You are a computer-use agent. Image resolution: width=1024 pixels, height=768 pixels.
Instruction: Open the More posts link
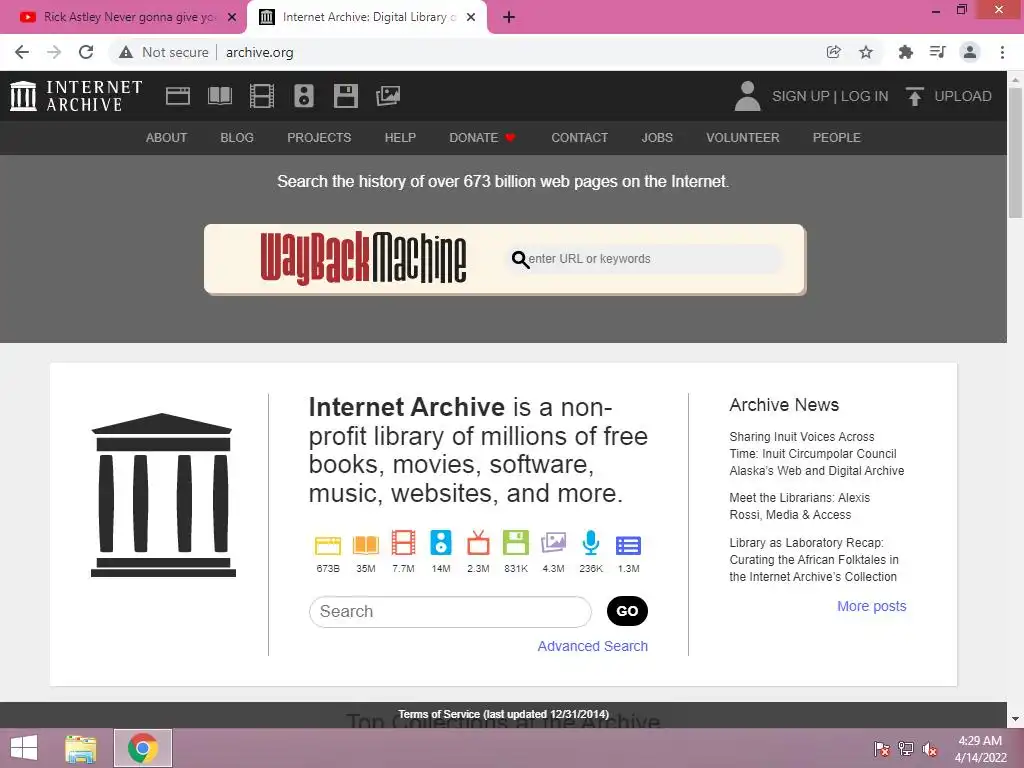click(x=872, y=606)
